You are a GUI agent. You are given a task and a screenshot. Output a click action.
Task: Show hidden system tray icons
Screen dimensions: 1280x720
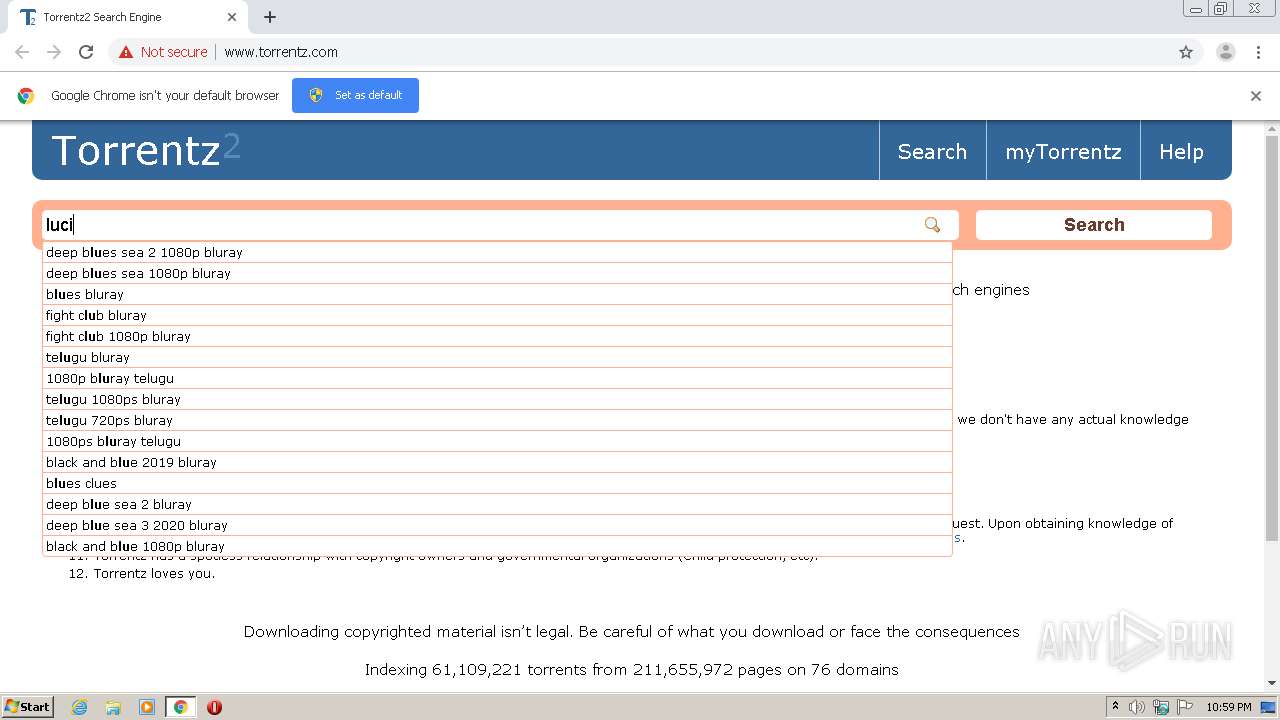(1115, 707)
